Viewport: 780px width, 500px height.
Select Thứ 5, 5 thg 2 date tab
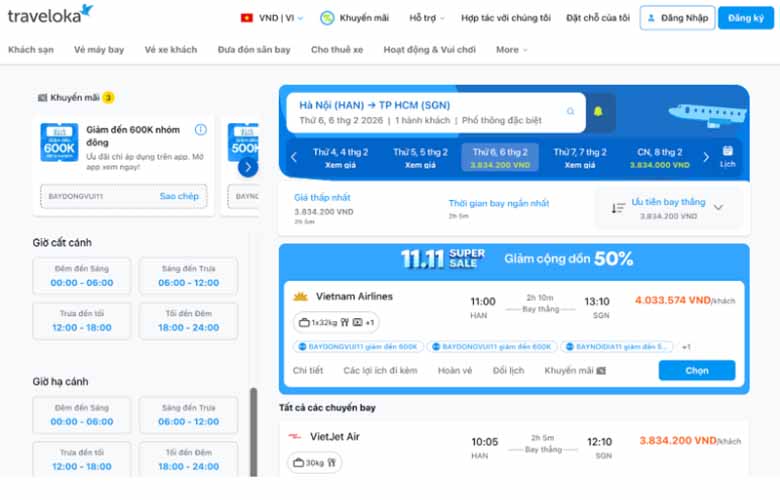click(420, 157)
